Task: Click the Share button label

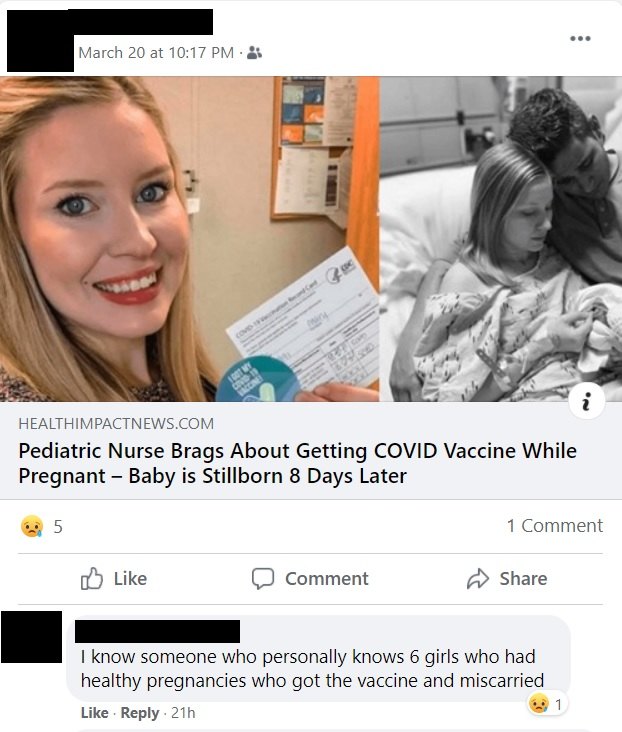Action: point(523,578)
